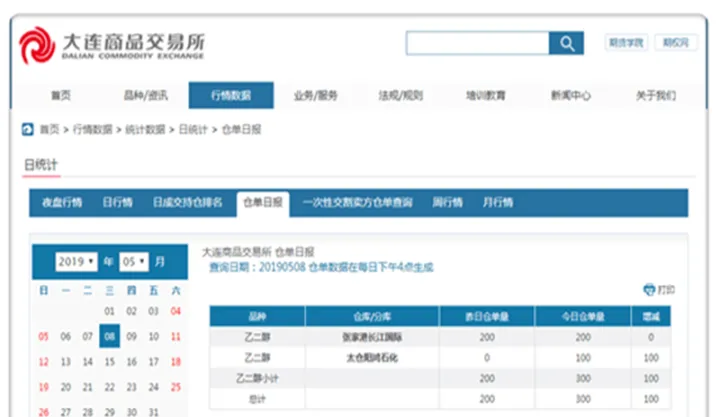
Task: Open the 品种/资讯 navigation item
Action: pos(146,95)
